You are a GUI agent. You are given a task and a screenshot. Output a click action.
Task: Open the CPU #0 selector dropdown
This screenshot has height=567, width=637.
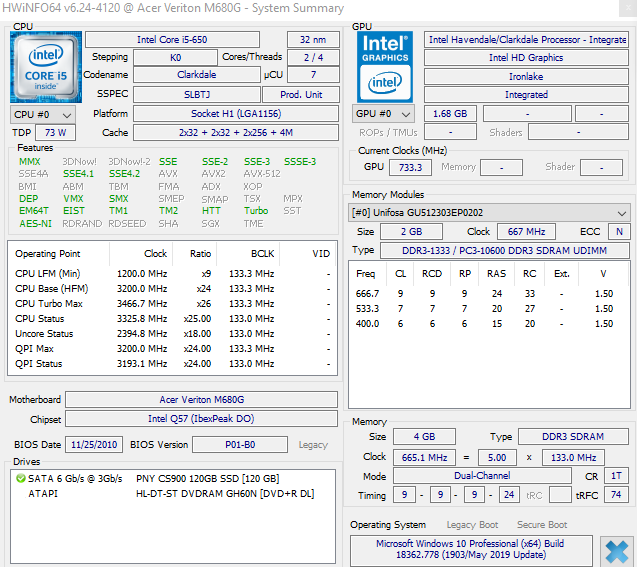(43, 115)
